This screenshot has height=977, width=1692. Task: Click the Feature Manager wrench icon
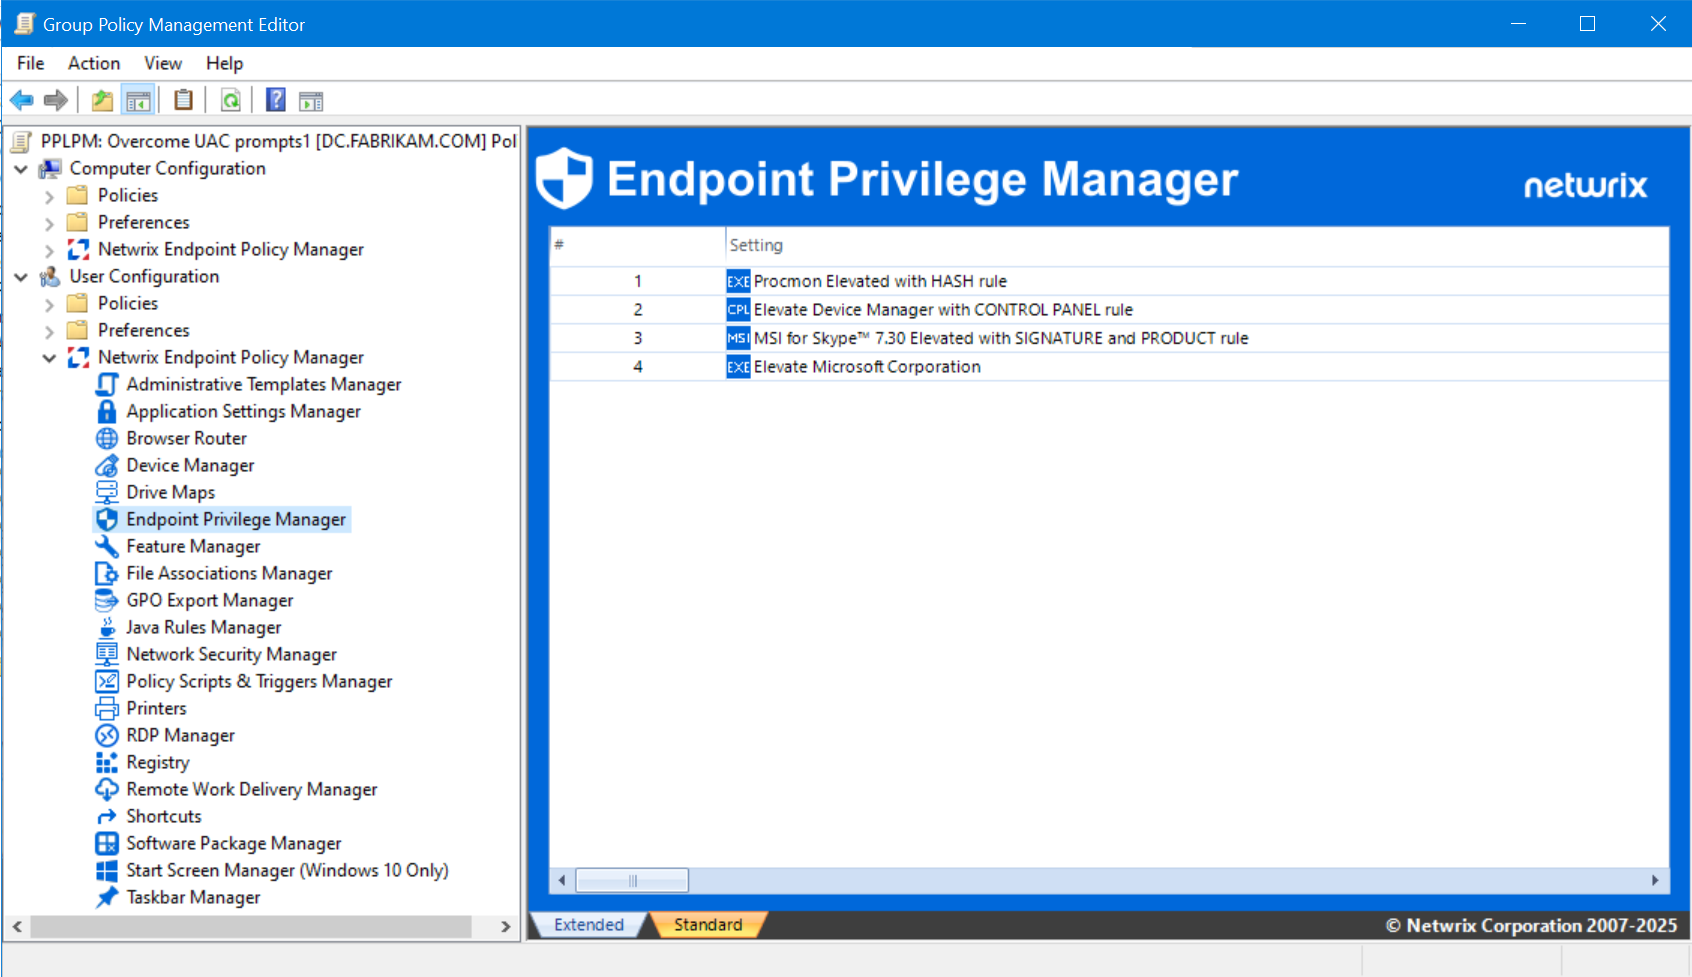107,546
